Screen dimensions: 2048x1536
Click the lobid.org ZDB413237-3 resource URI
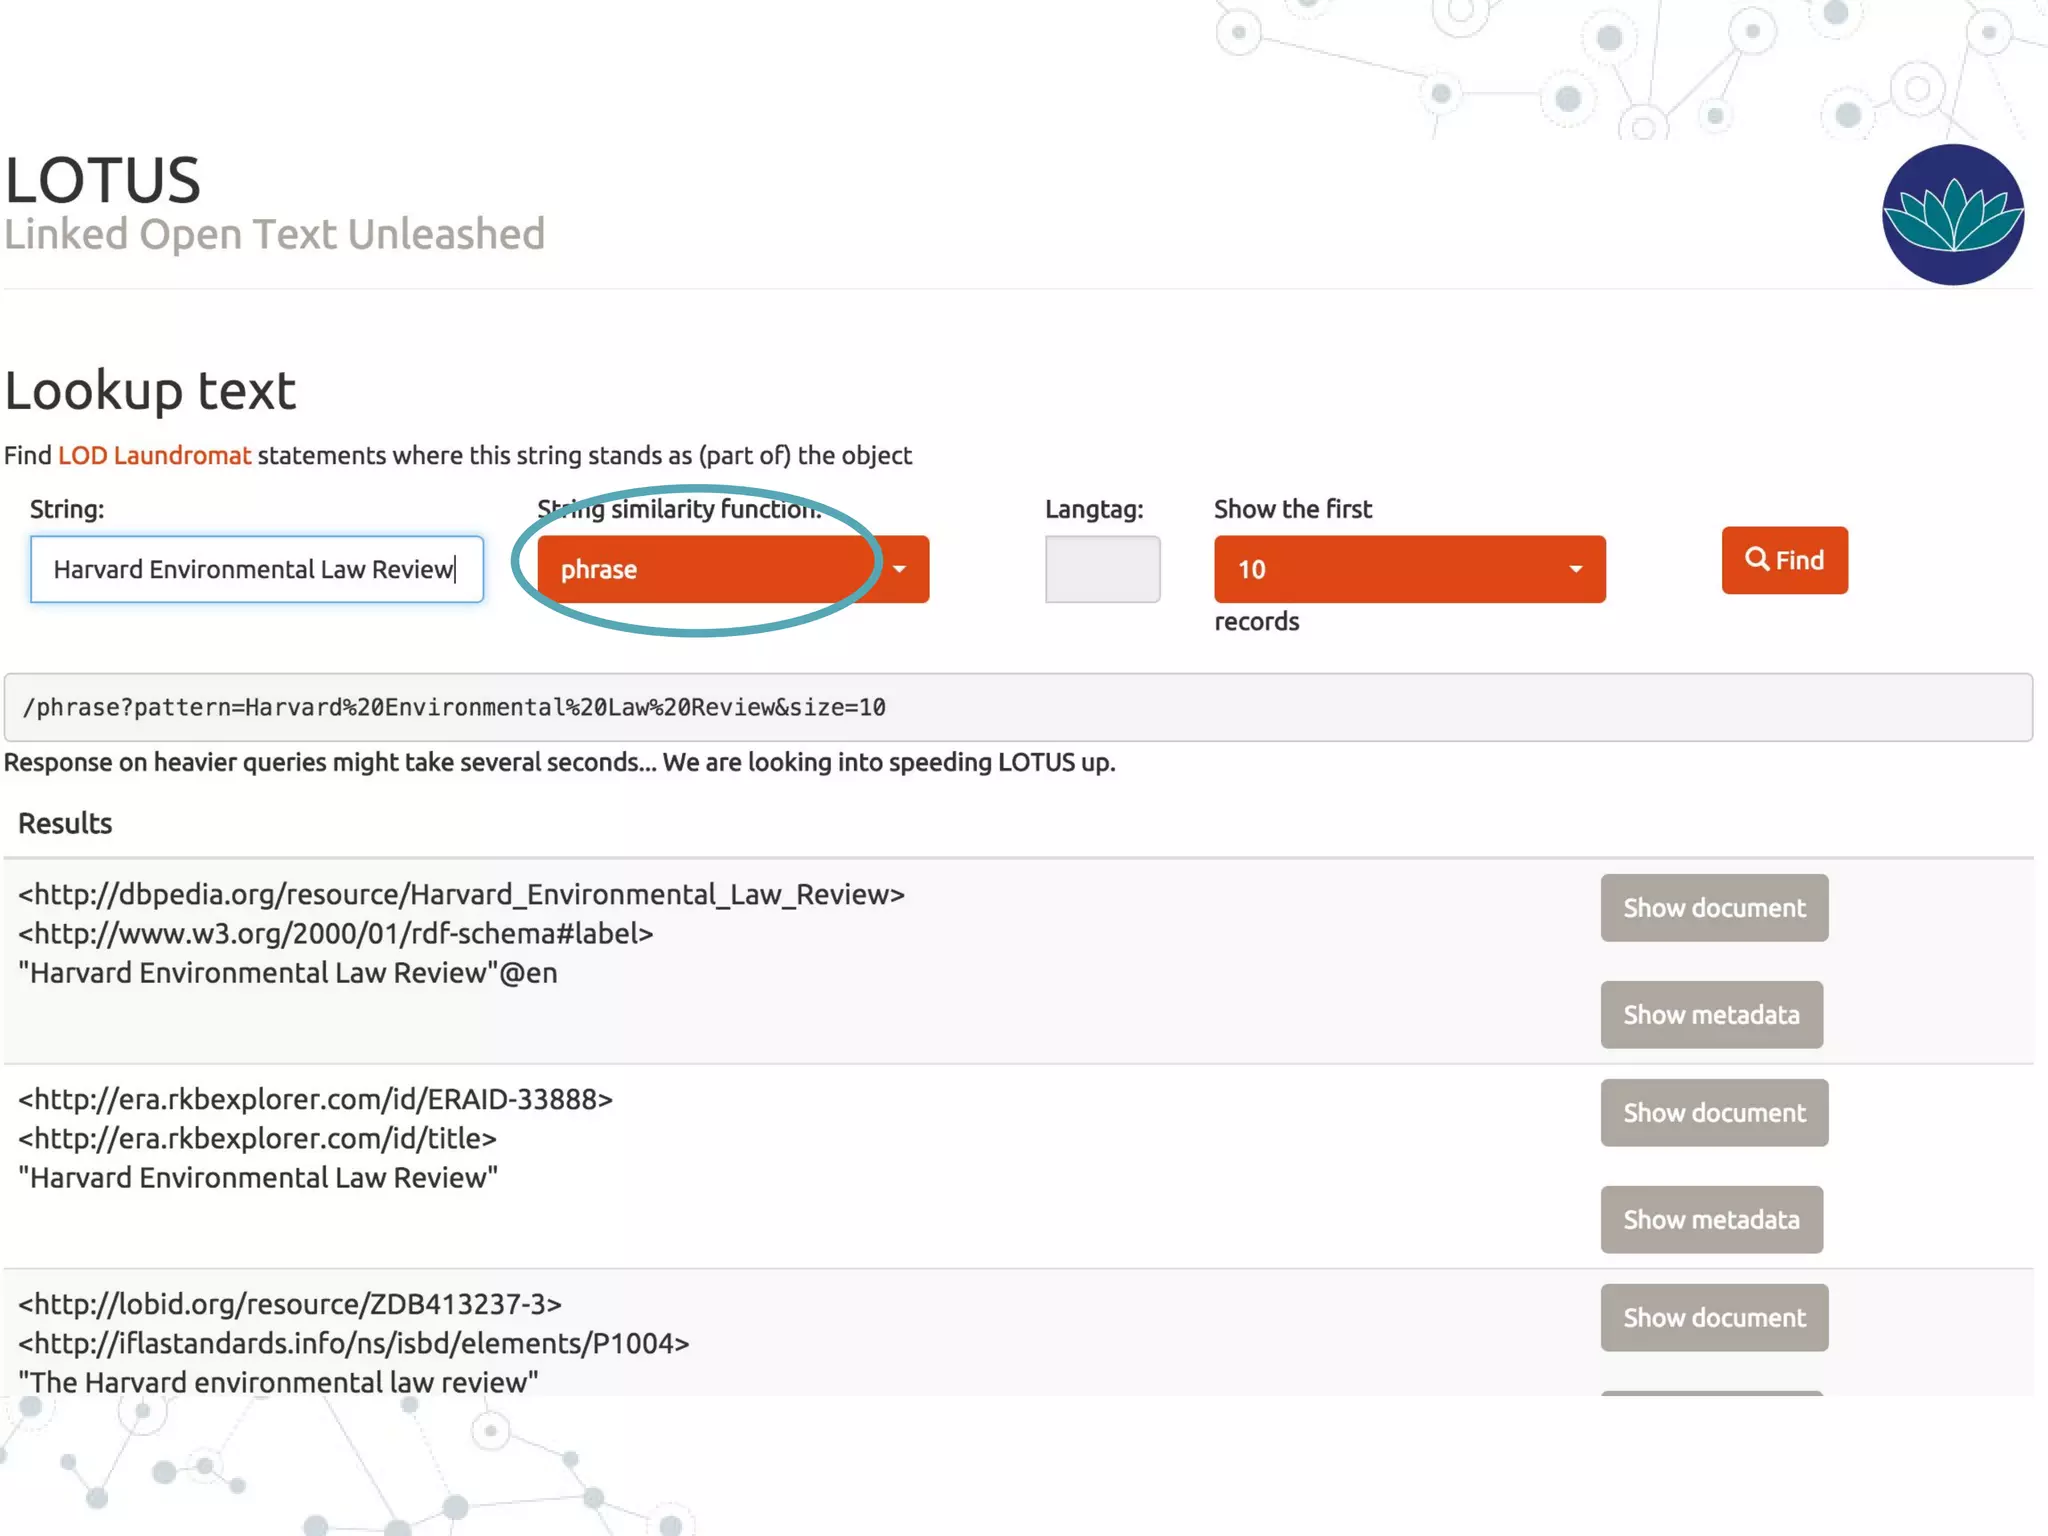tap(290, 1304)
